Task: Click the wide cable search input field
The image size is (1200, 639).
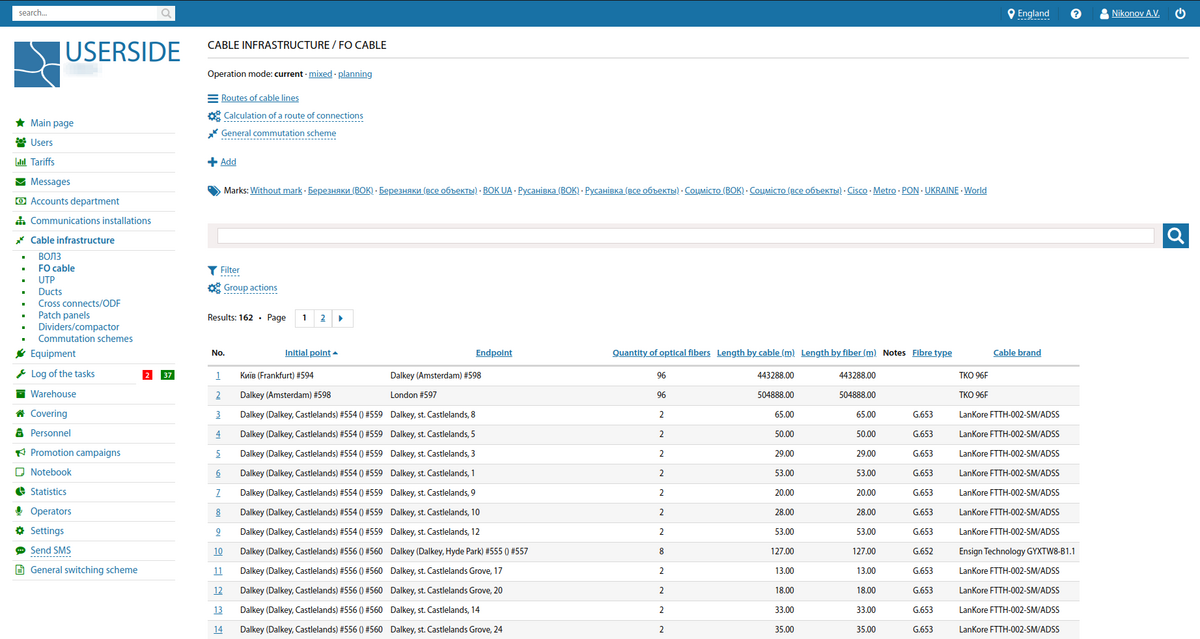Action: (685, 236)
